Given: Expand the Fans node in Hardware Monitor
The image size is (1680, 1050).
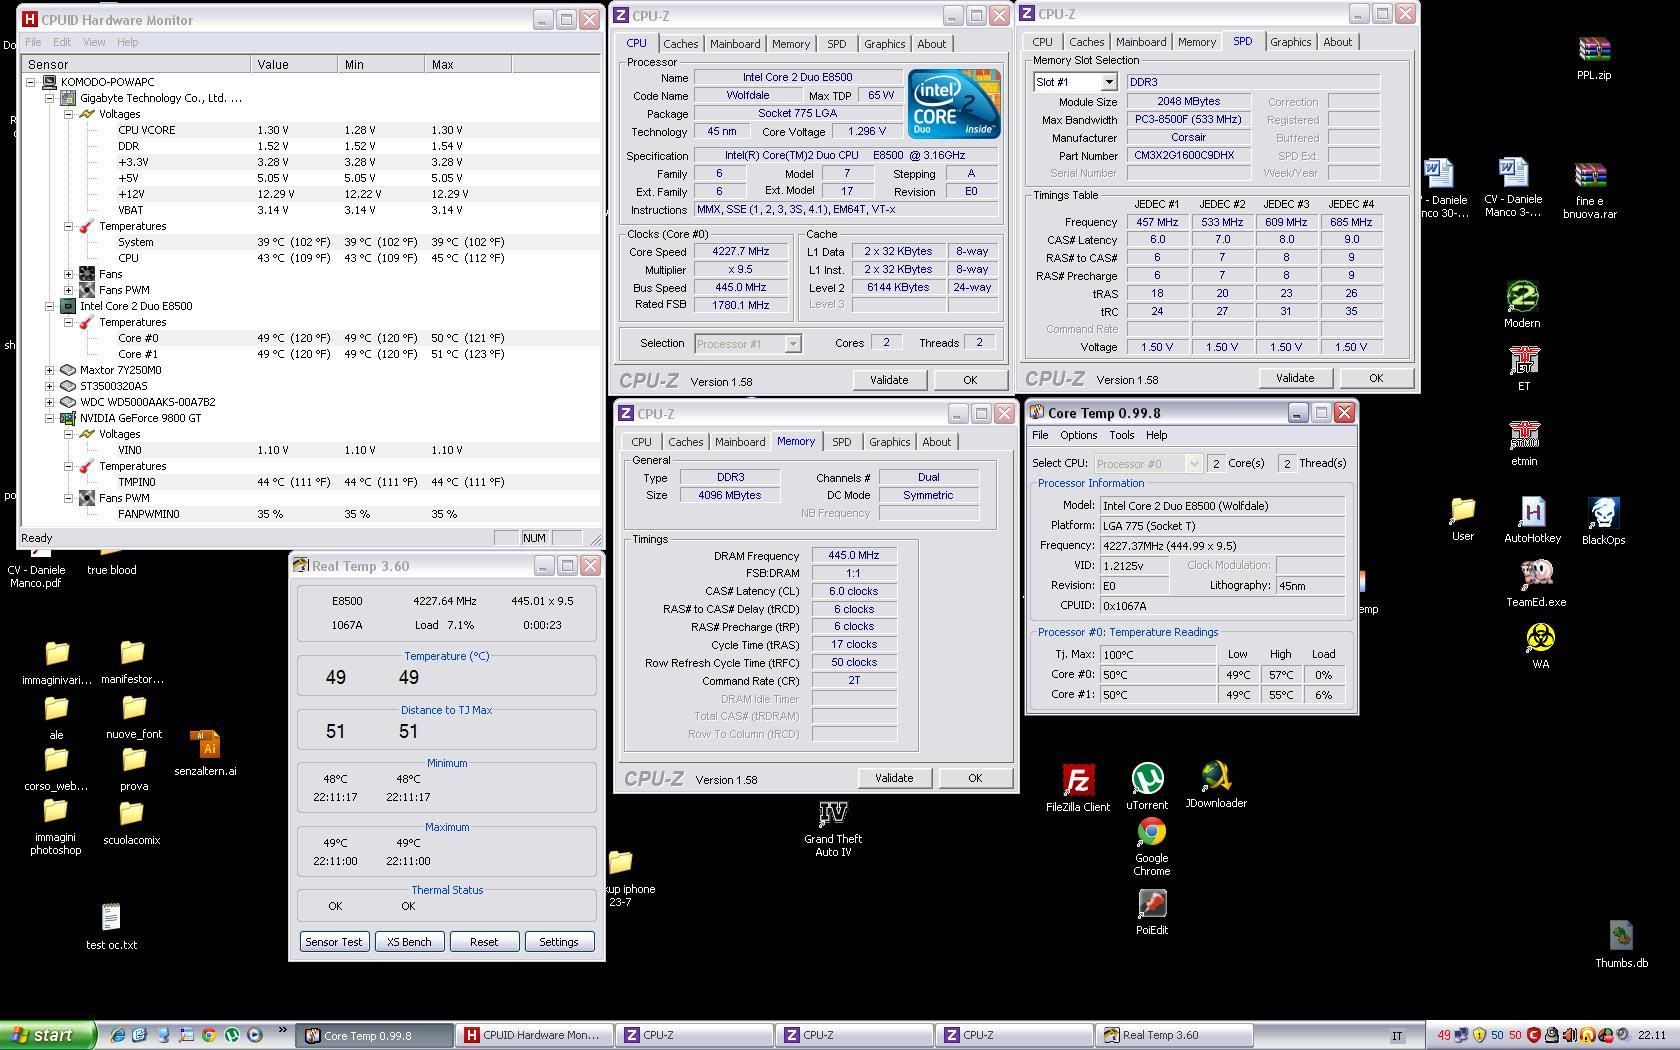Looking at the screenshot, I should coord(69,274).
